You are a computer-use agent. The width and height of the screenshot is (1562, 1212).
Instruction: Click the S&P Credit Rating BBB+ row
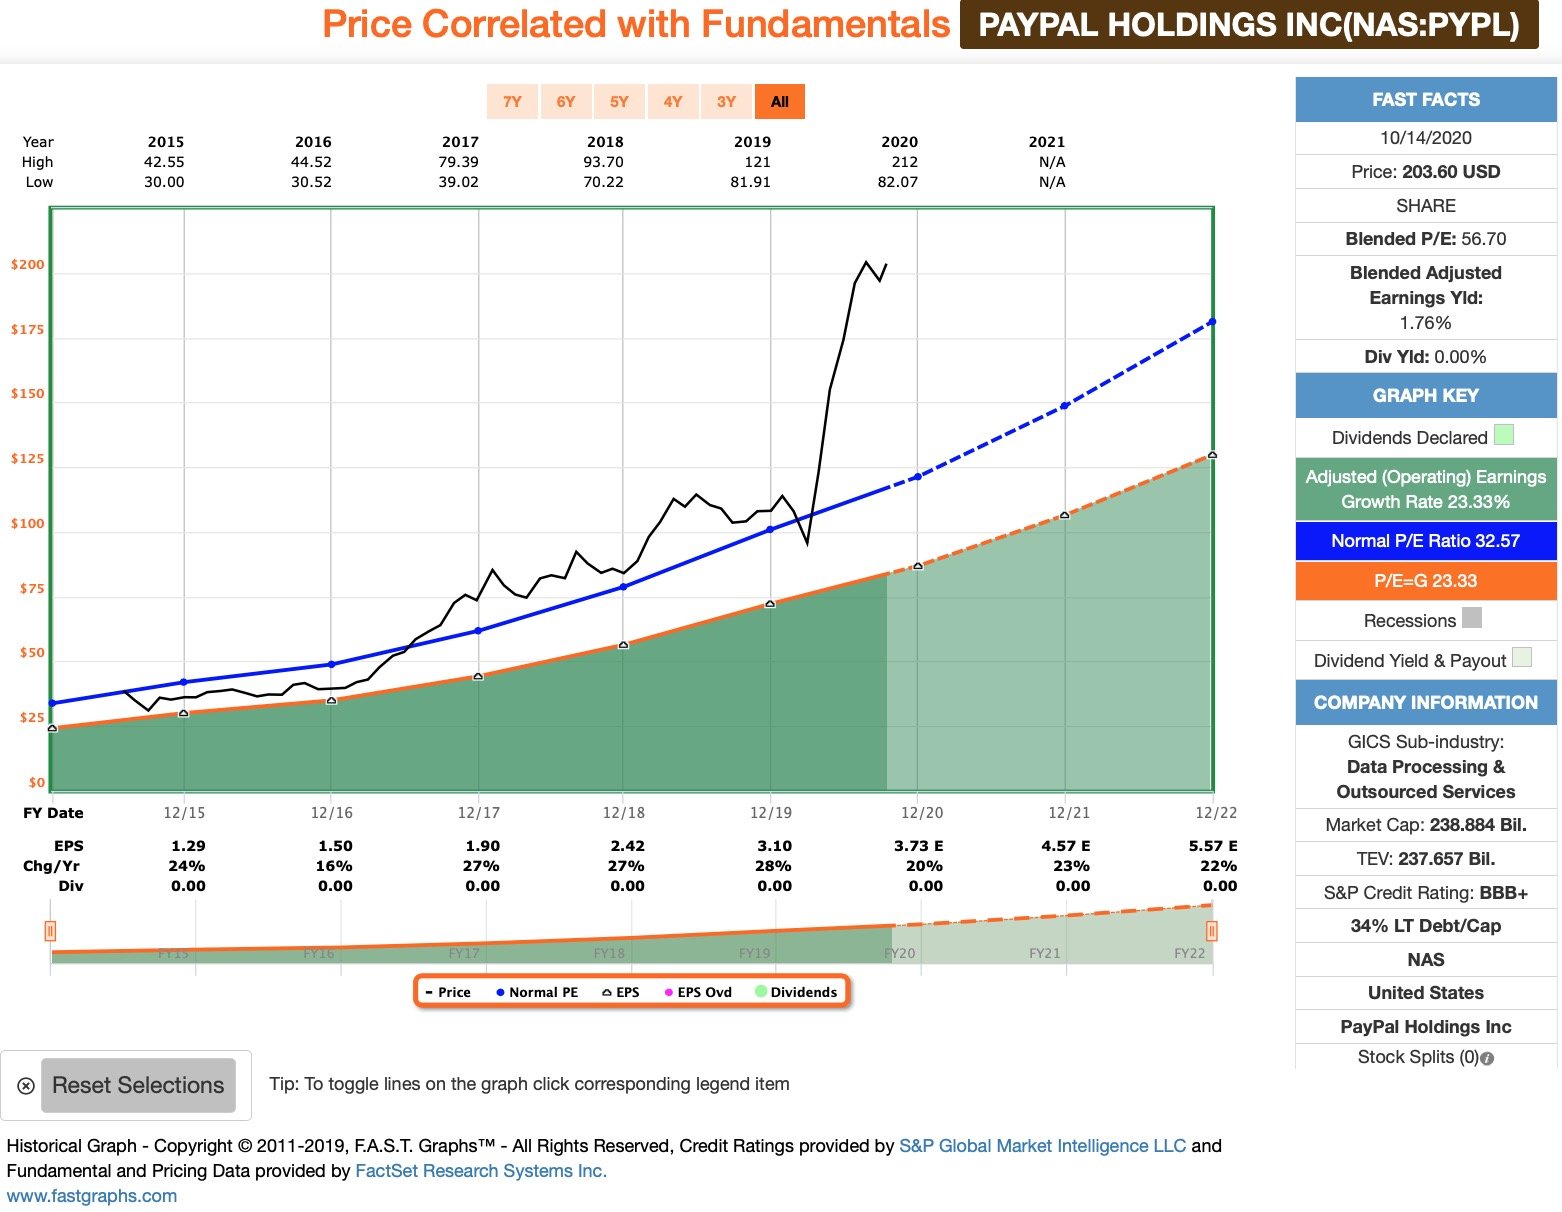(1426, 893)
